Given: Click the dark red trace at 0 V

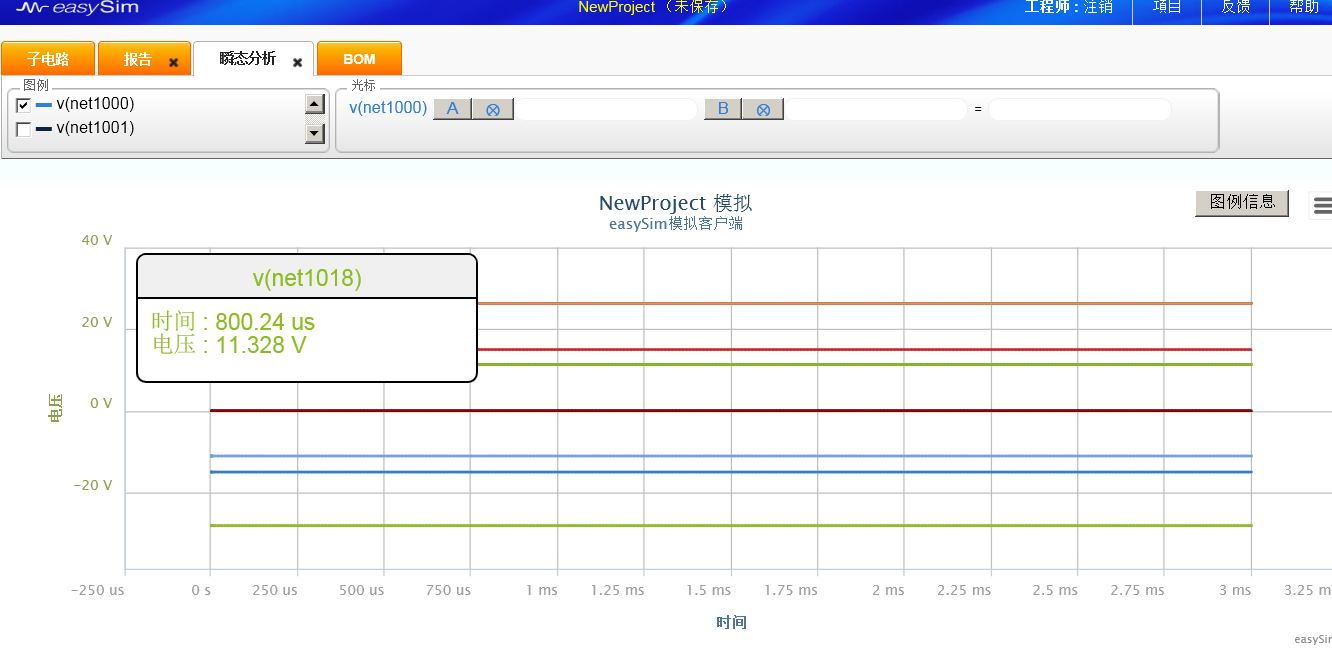Looking at the screenshot, I should 730,410.
